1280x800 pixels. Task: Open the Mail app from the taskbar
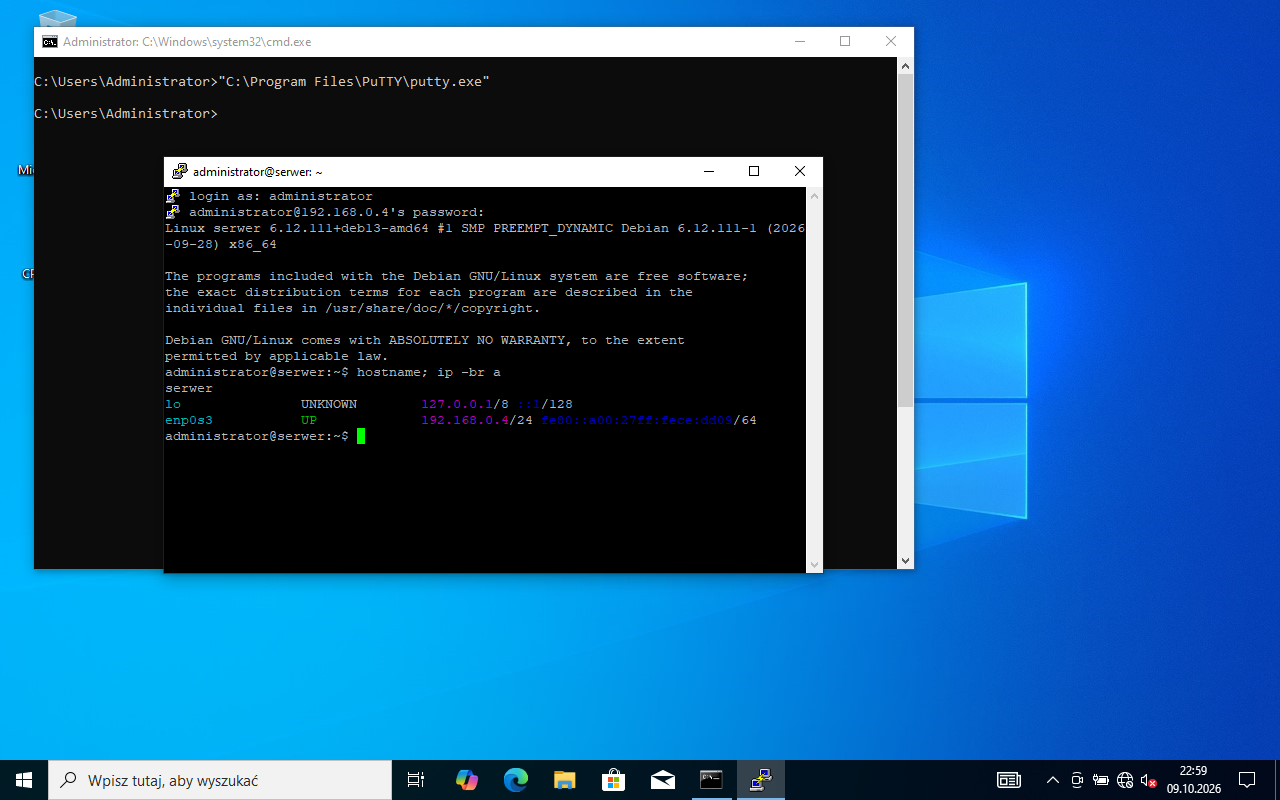[662, 780]
